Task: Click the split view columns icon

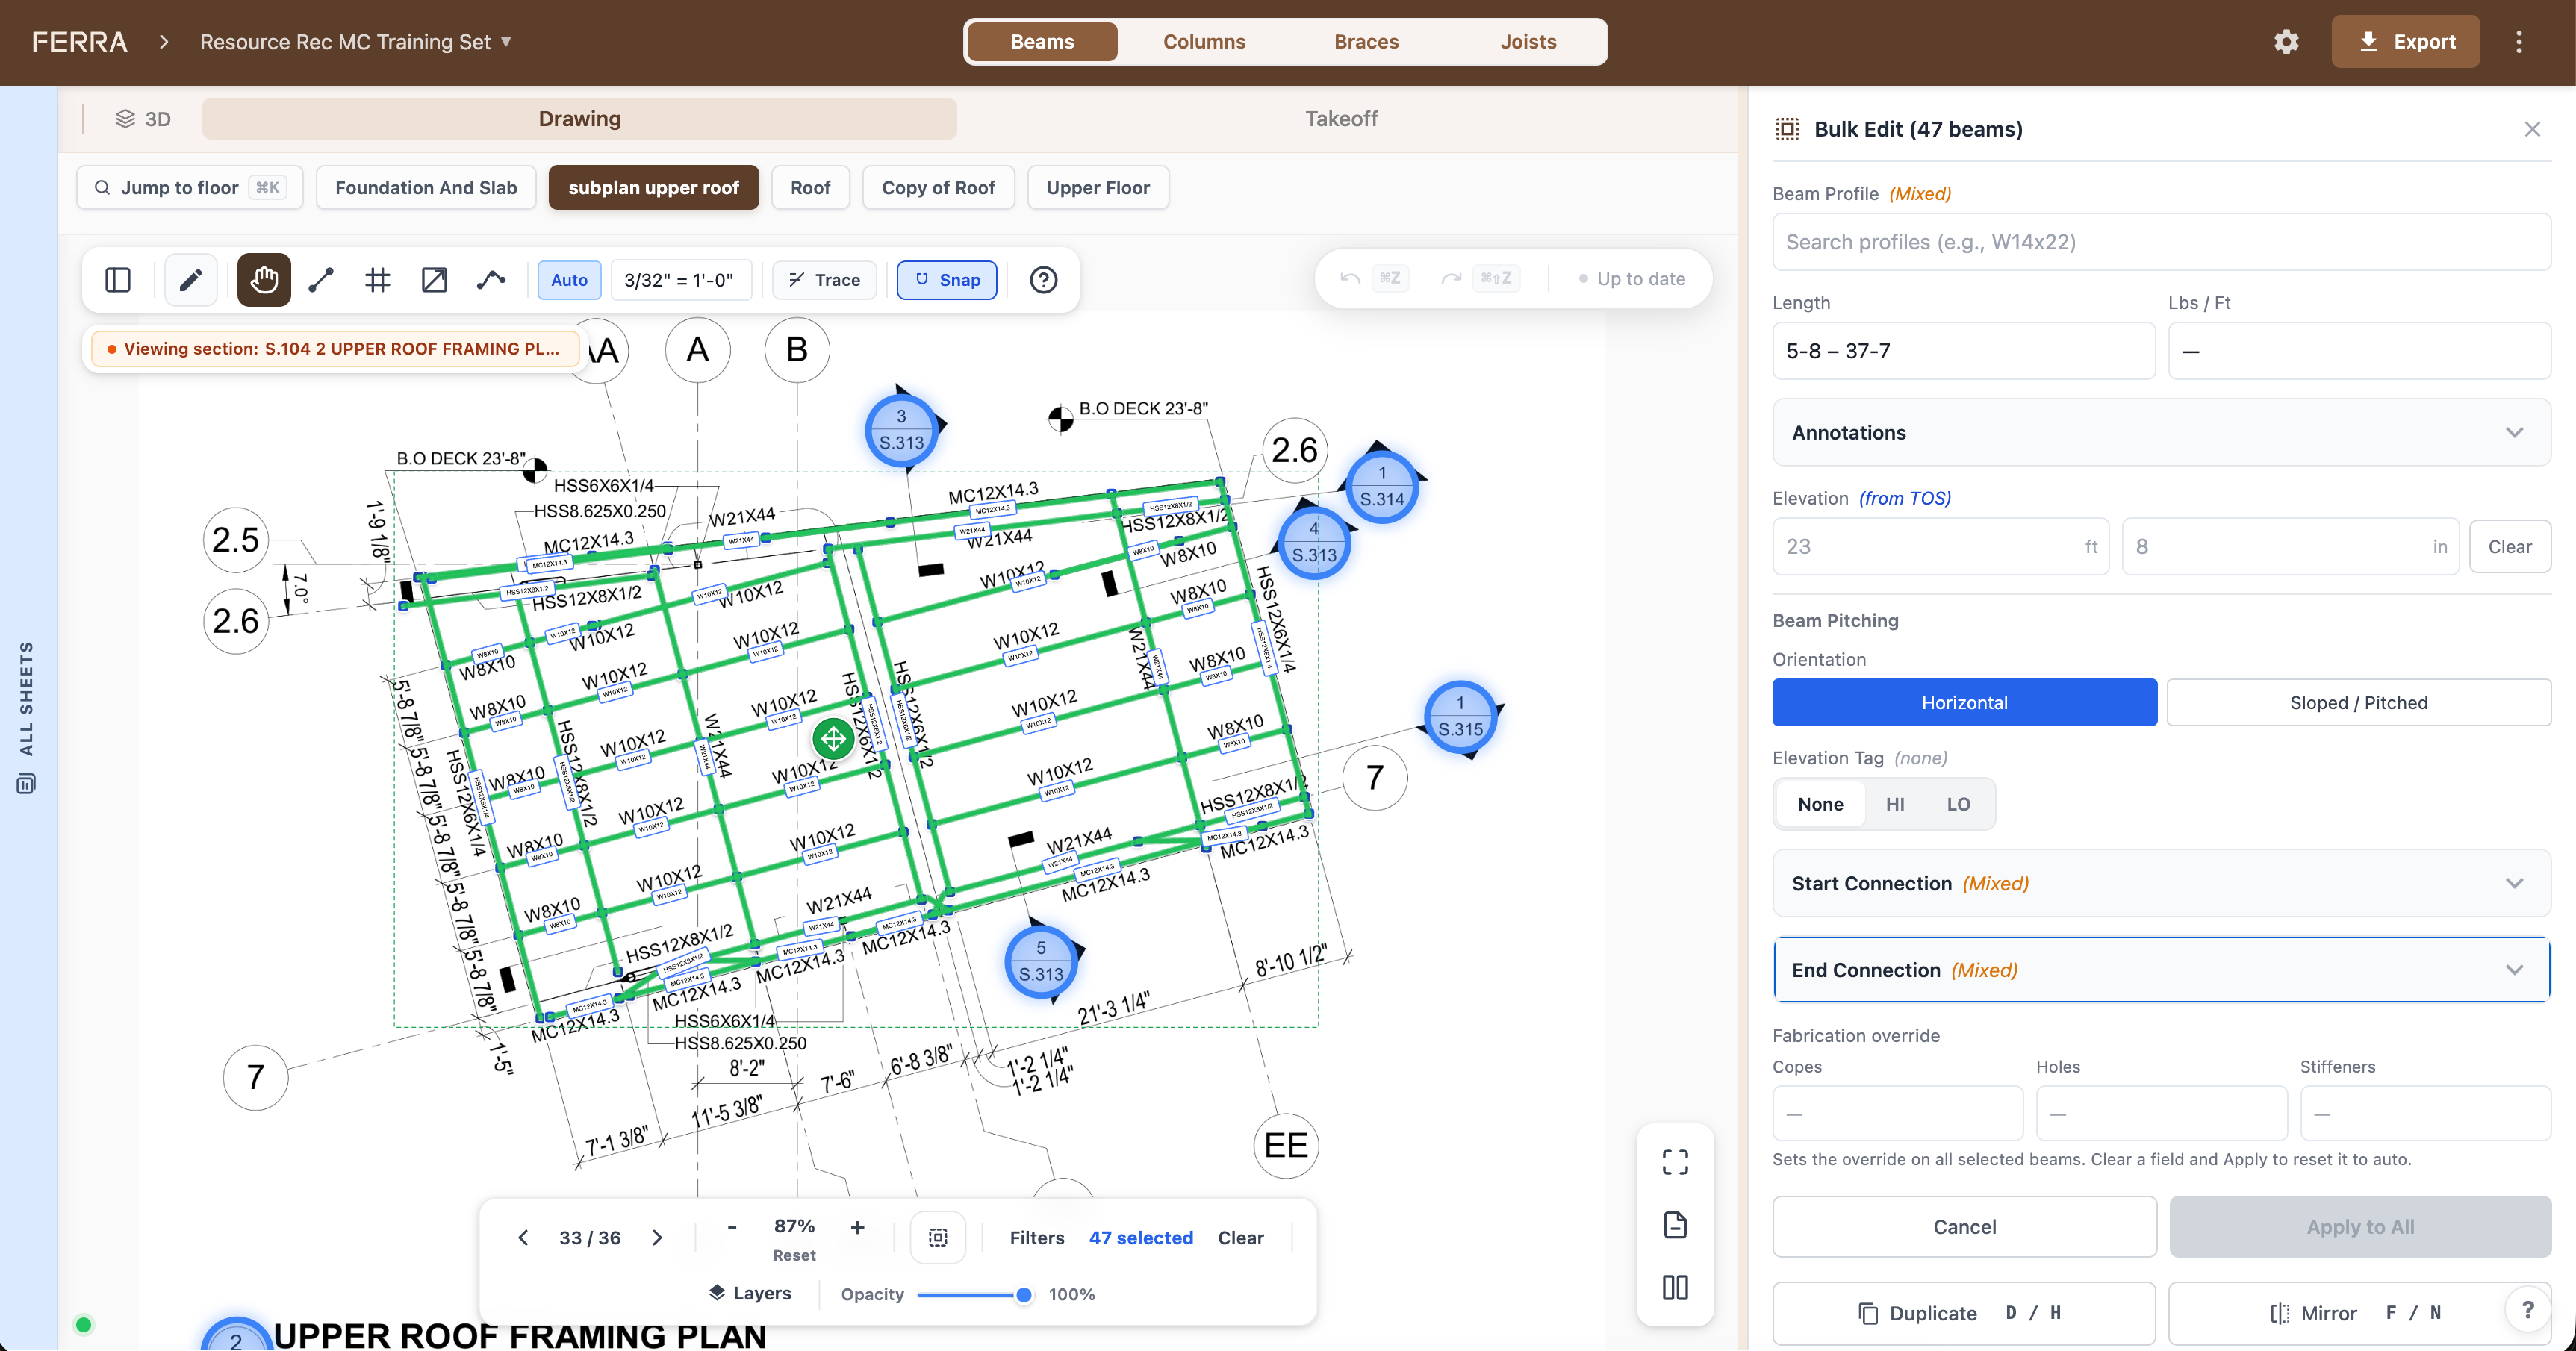Action: coord(1675,1288)
